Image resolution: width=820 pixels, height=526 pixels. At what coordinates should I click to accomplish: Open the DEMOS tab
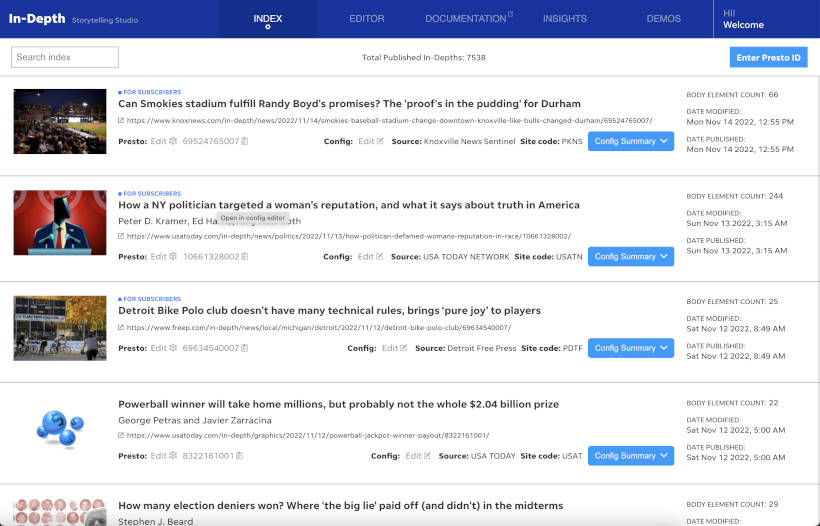click(x=664, y=19)
